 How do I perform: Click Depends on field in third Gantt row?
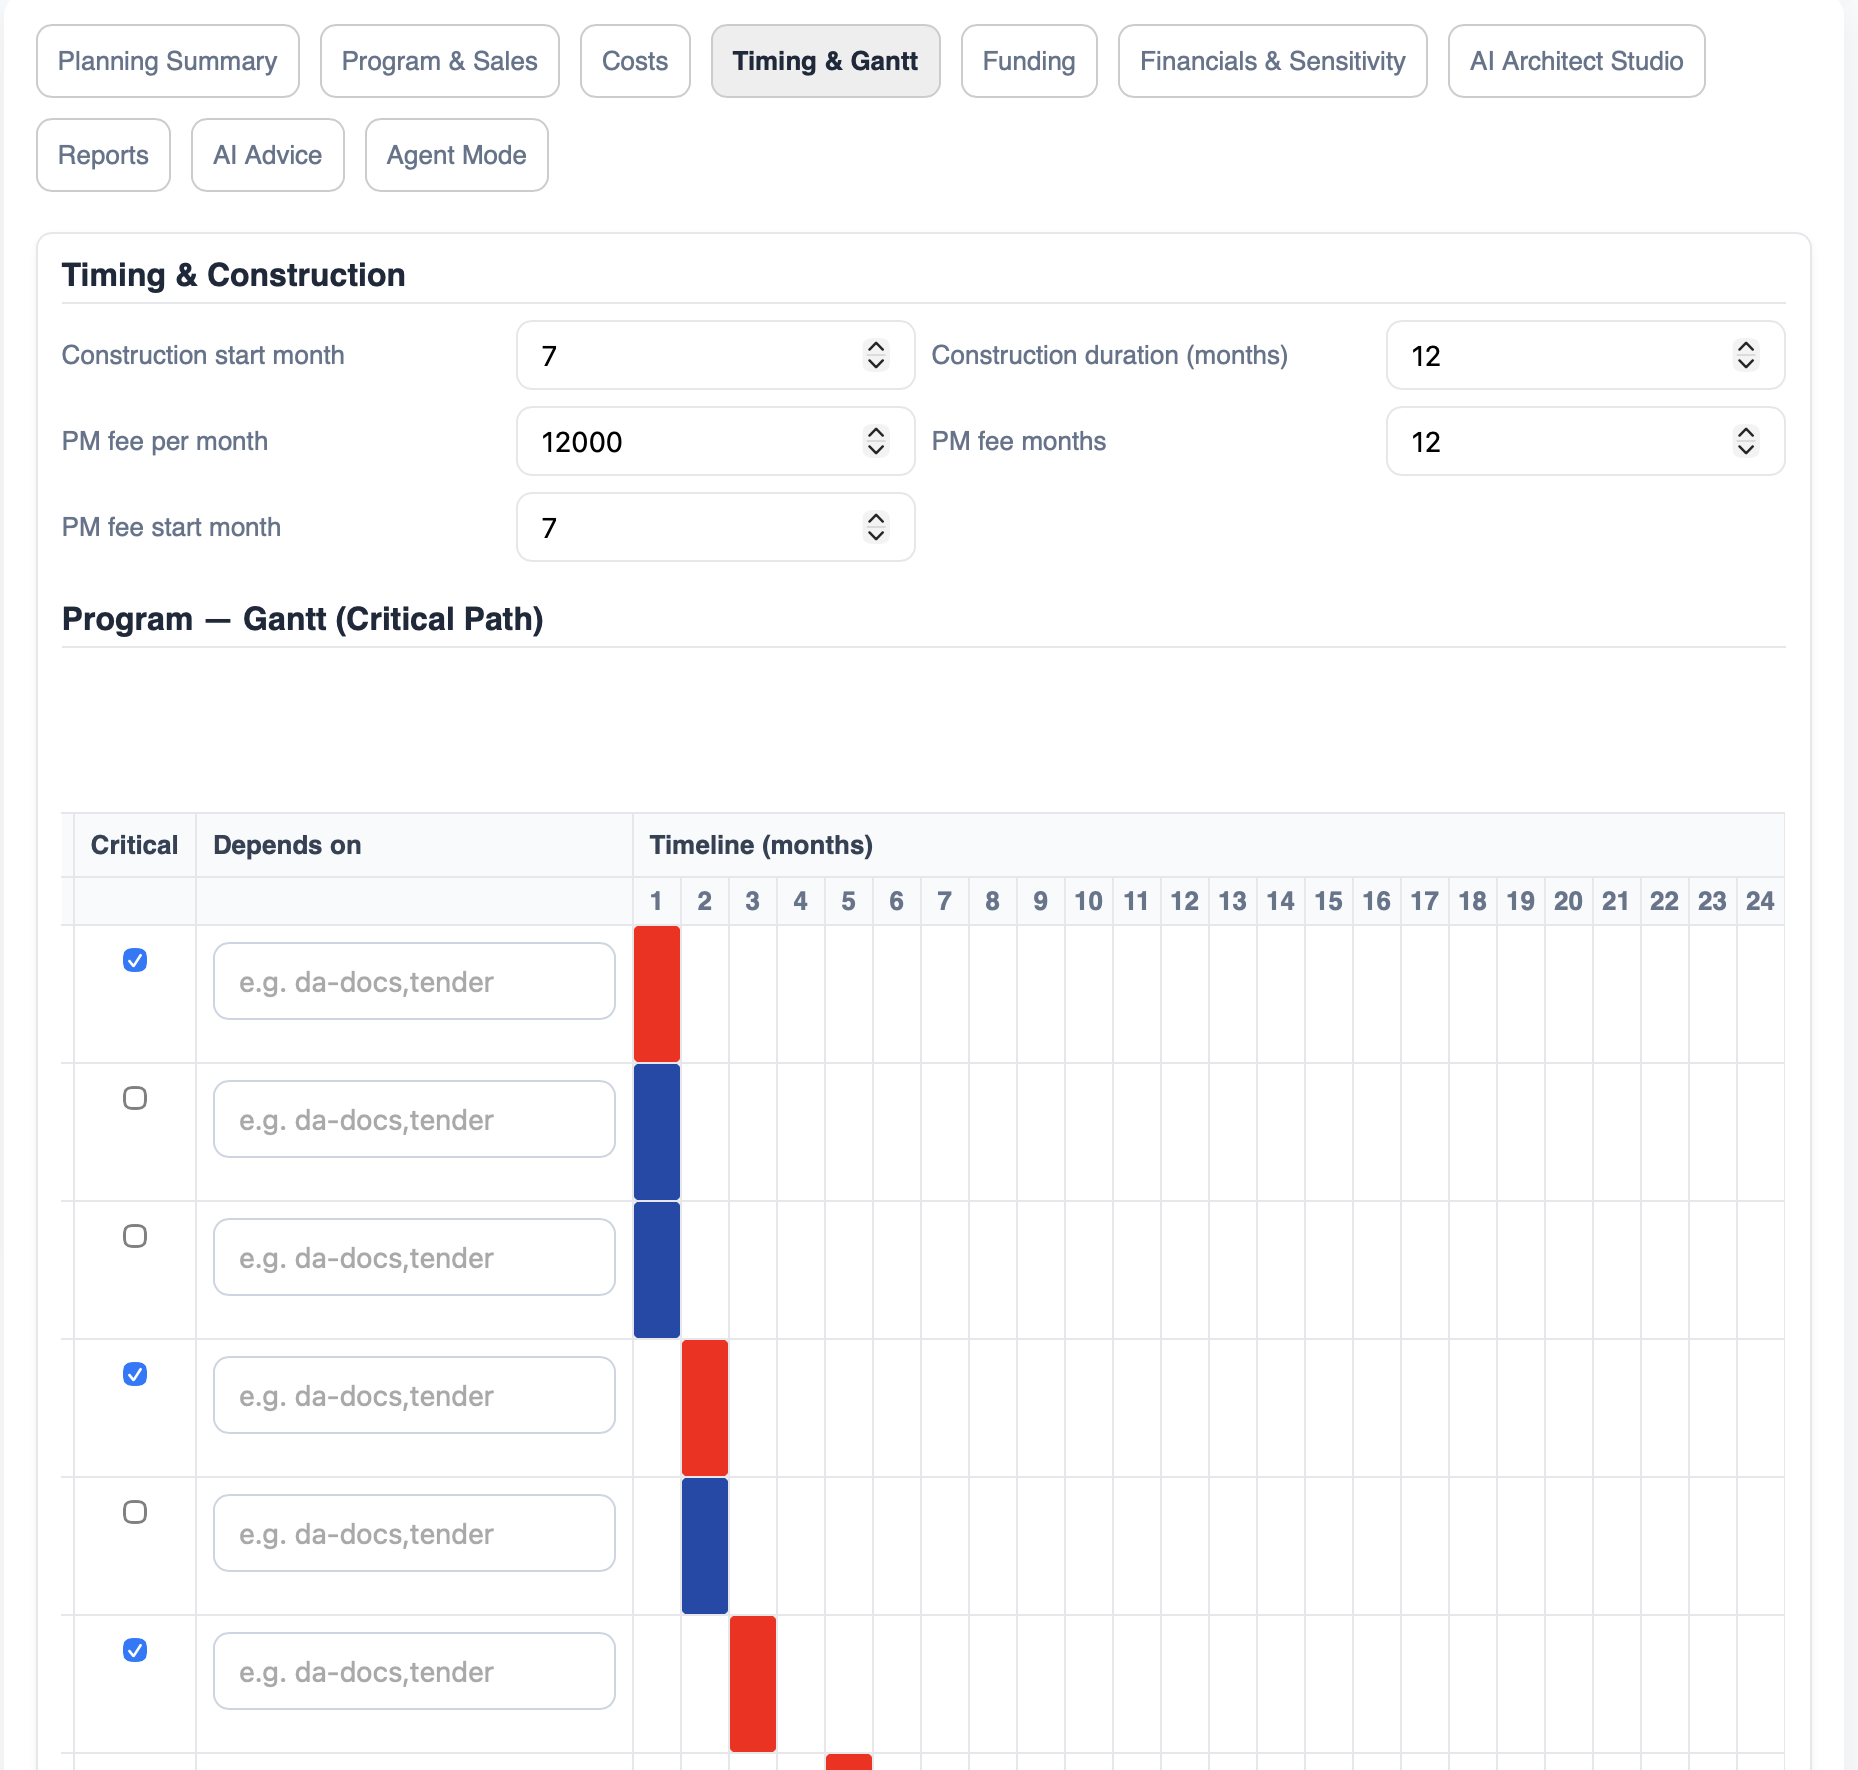[x=414, y=1257]
